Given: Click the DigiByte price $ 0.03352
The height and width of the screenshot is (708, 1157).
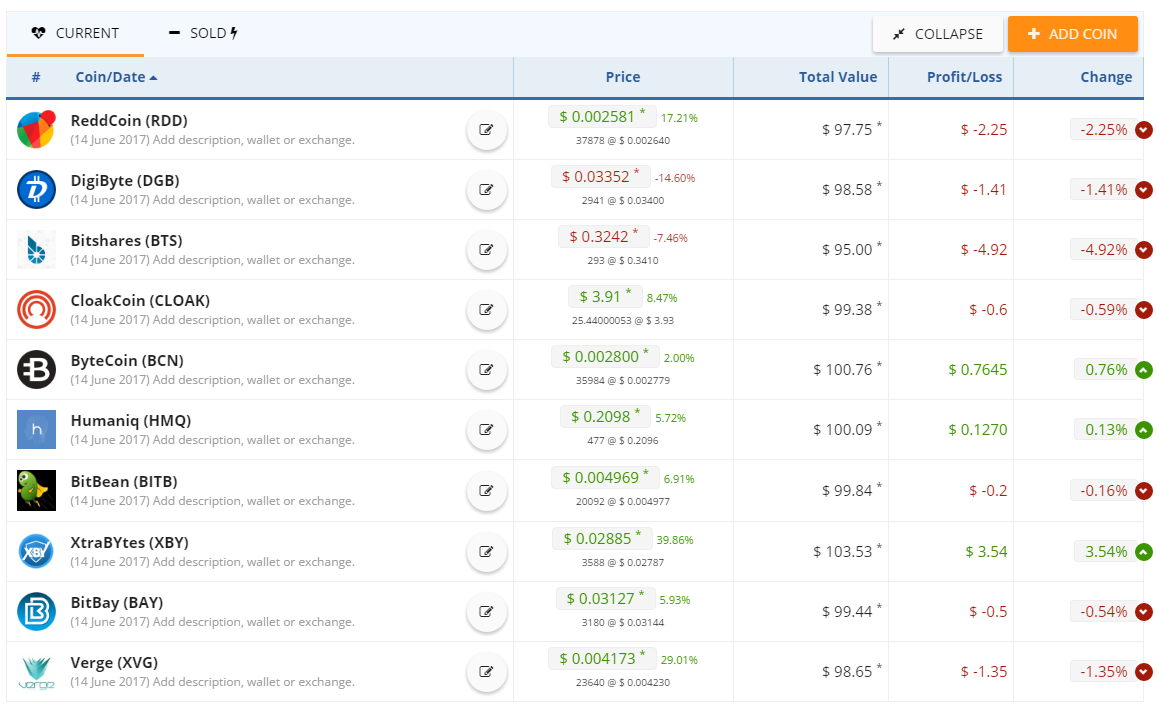Looking at the screenshot, I should click(x=600, y=176).
